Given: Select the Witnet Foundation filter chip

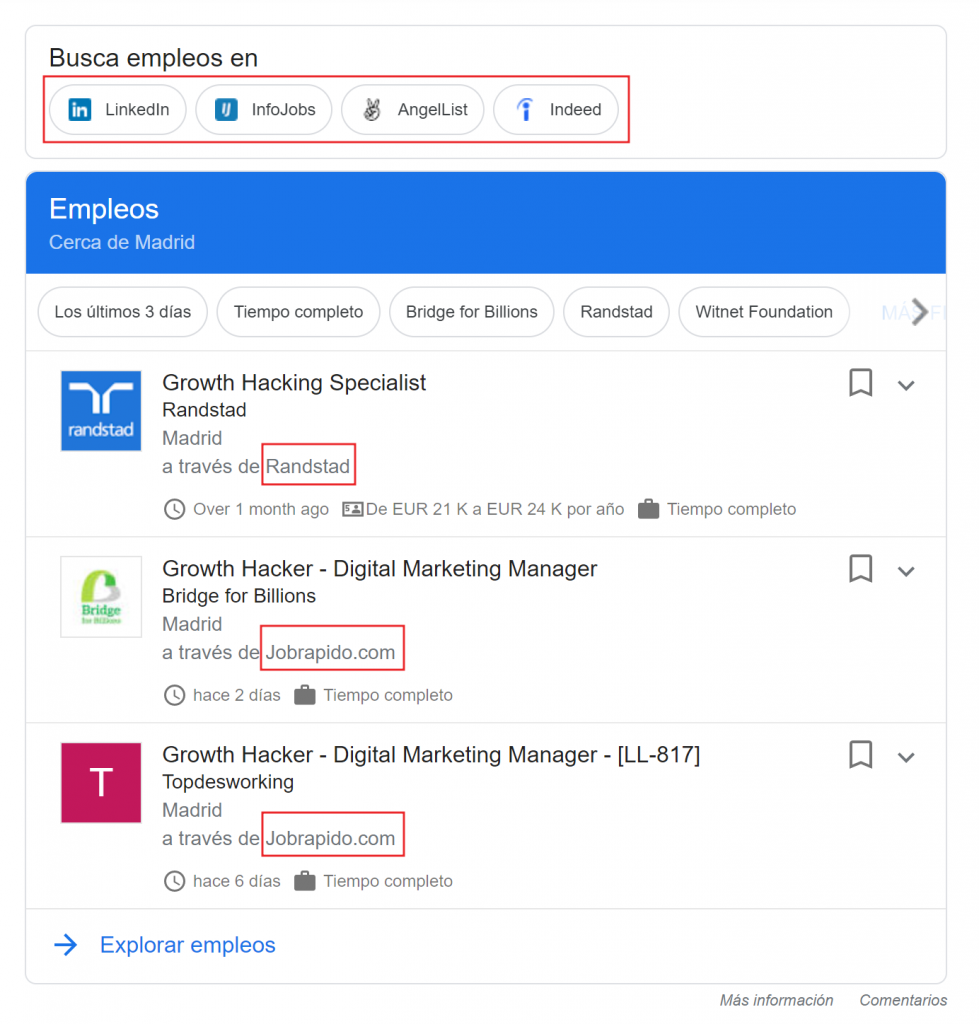Looking at the screenshot, I should pos(764,312).
